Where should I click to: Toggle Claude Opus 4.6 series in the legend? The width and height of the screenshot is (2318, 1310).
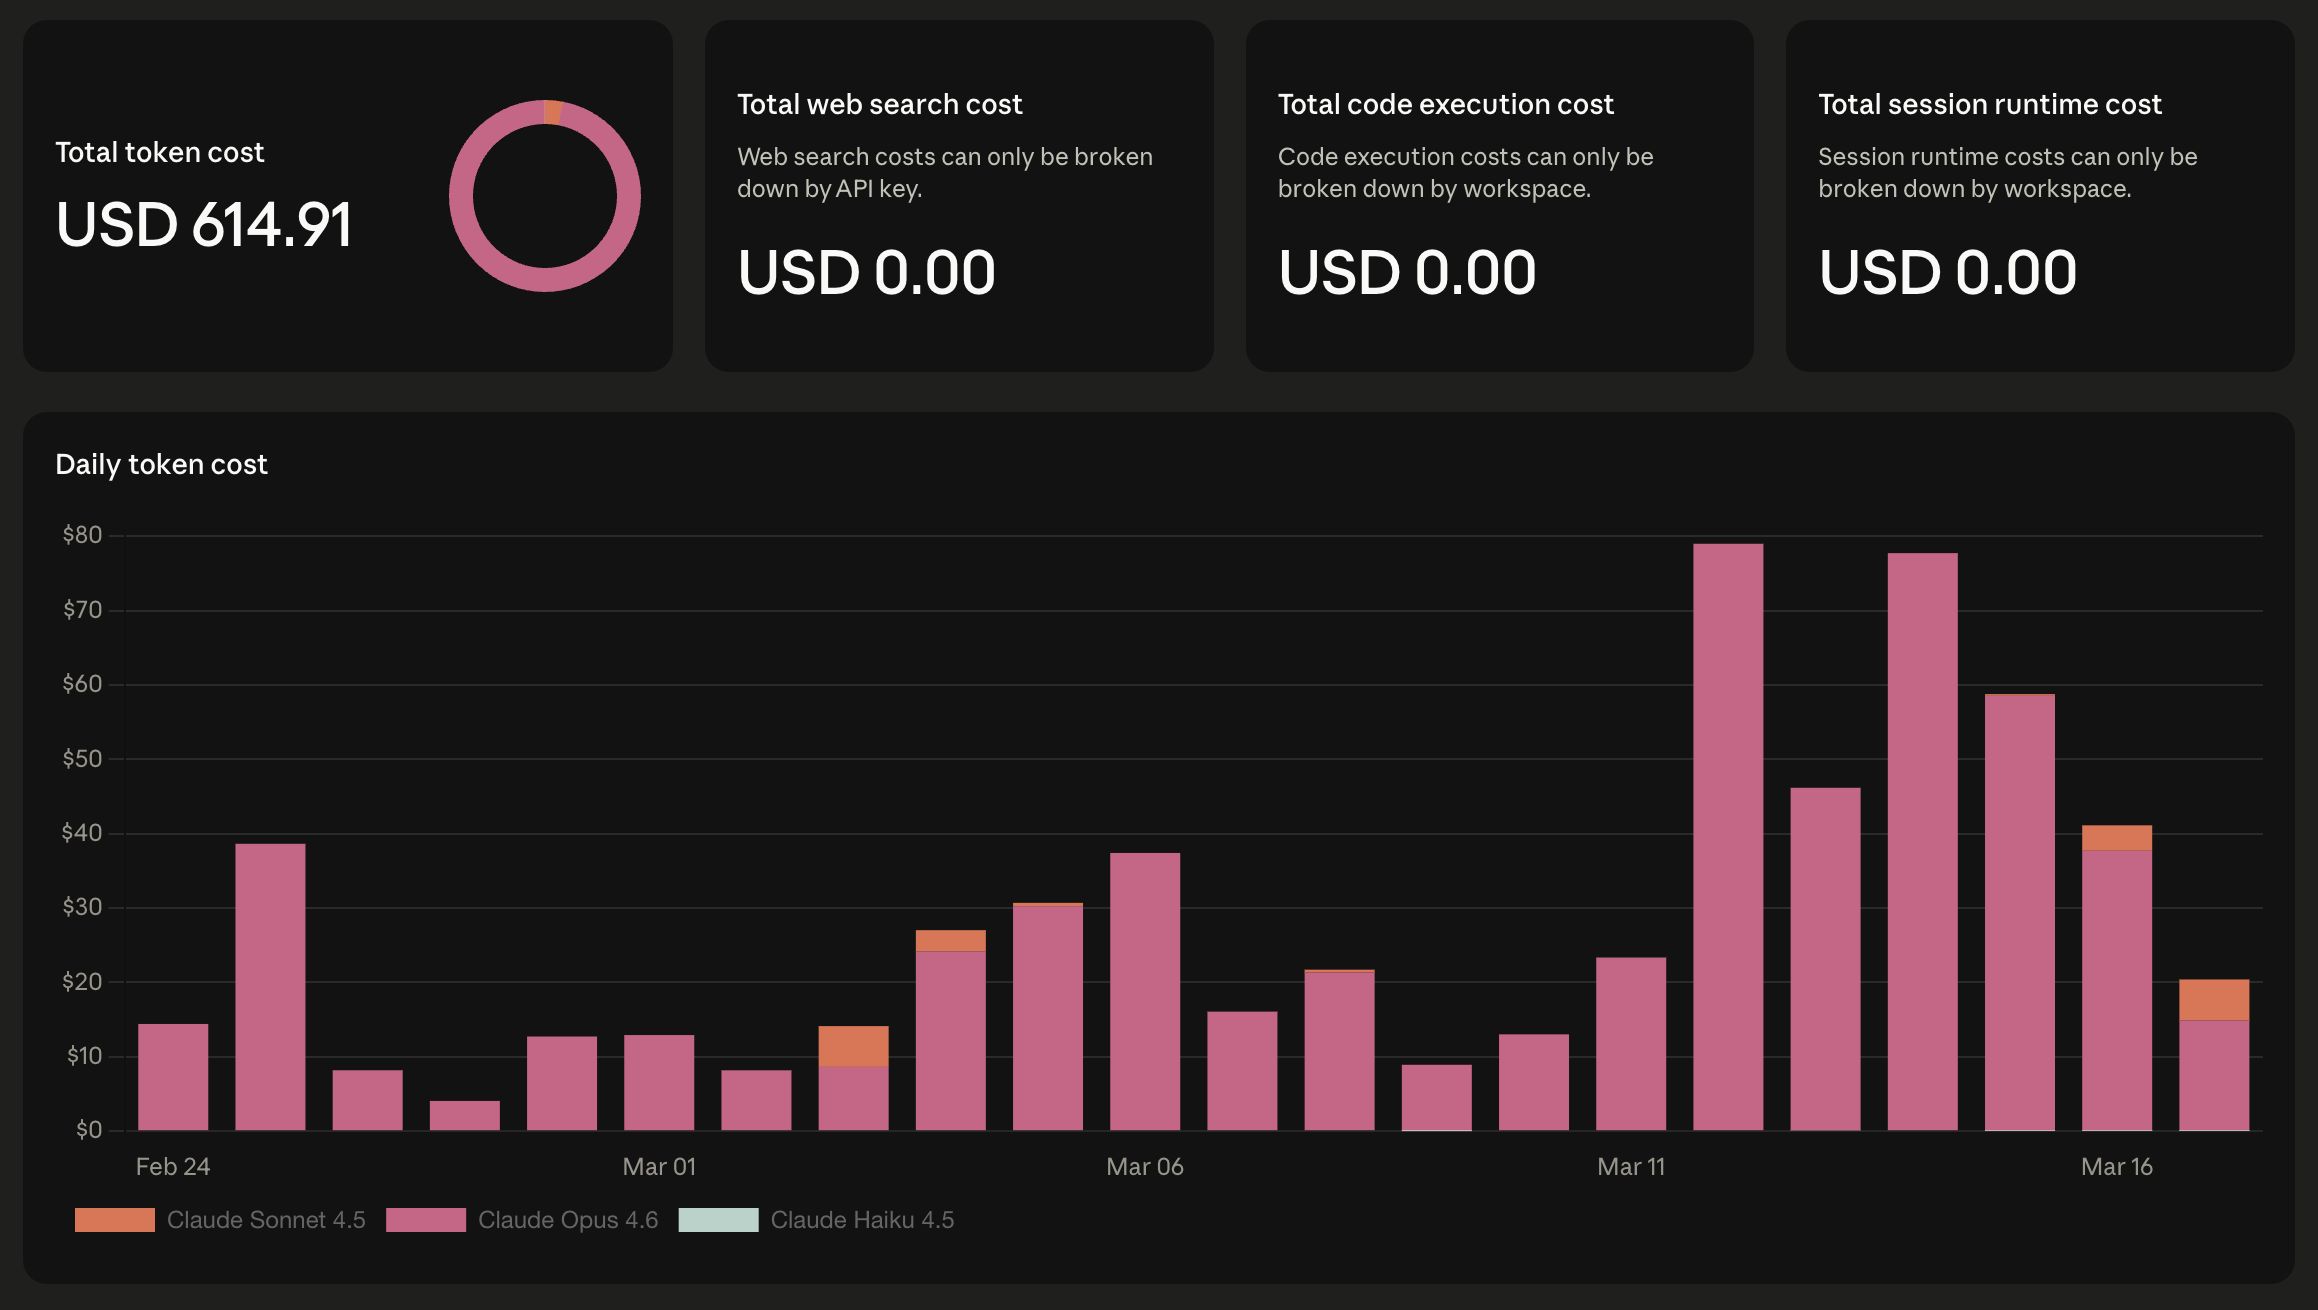click(568, 1220)
